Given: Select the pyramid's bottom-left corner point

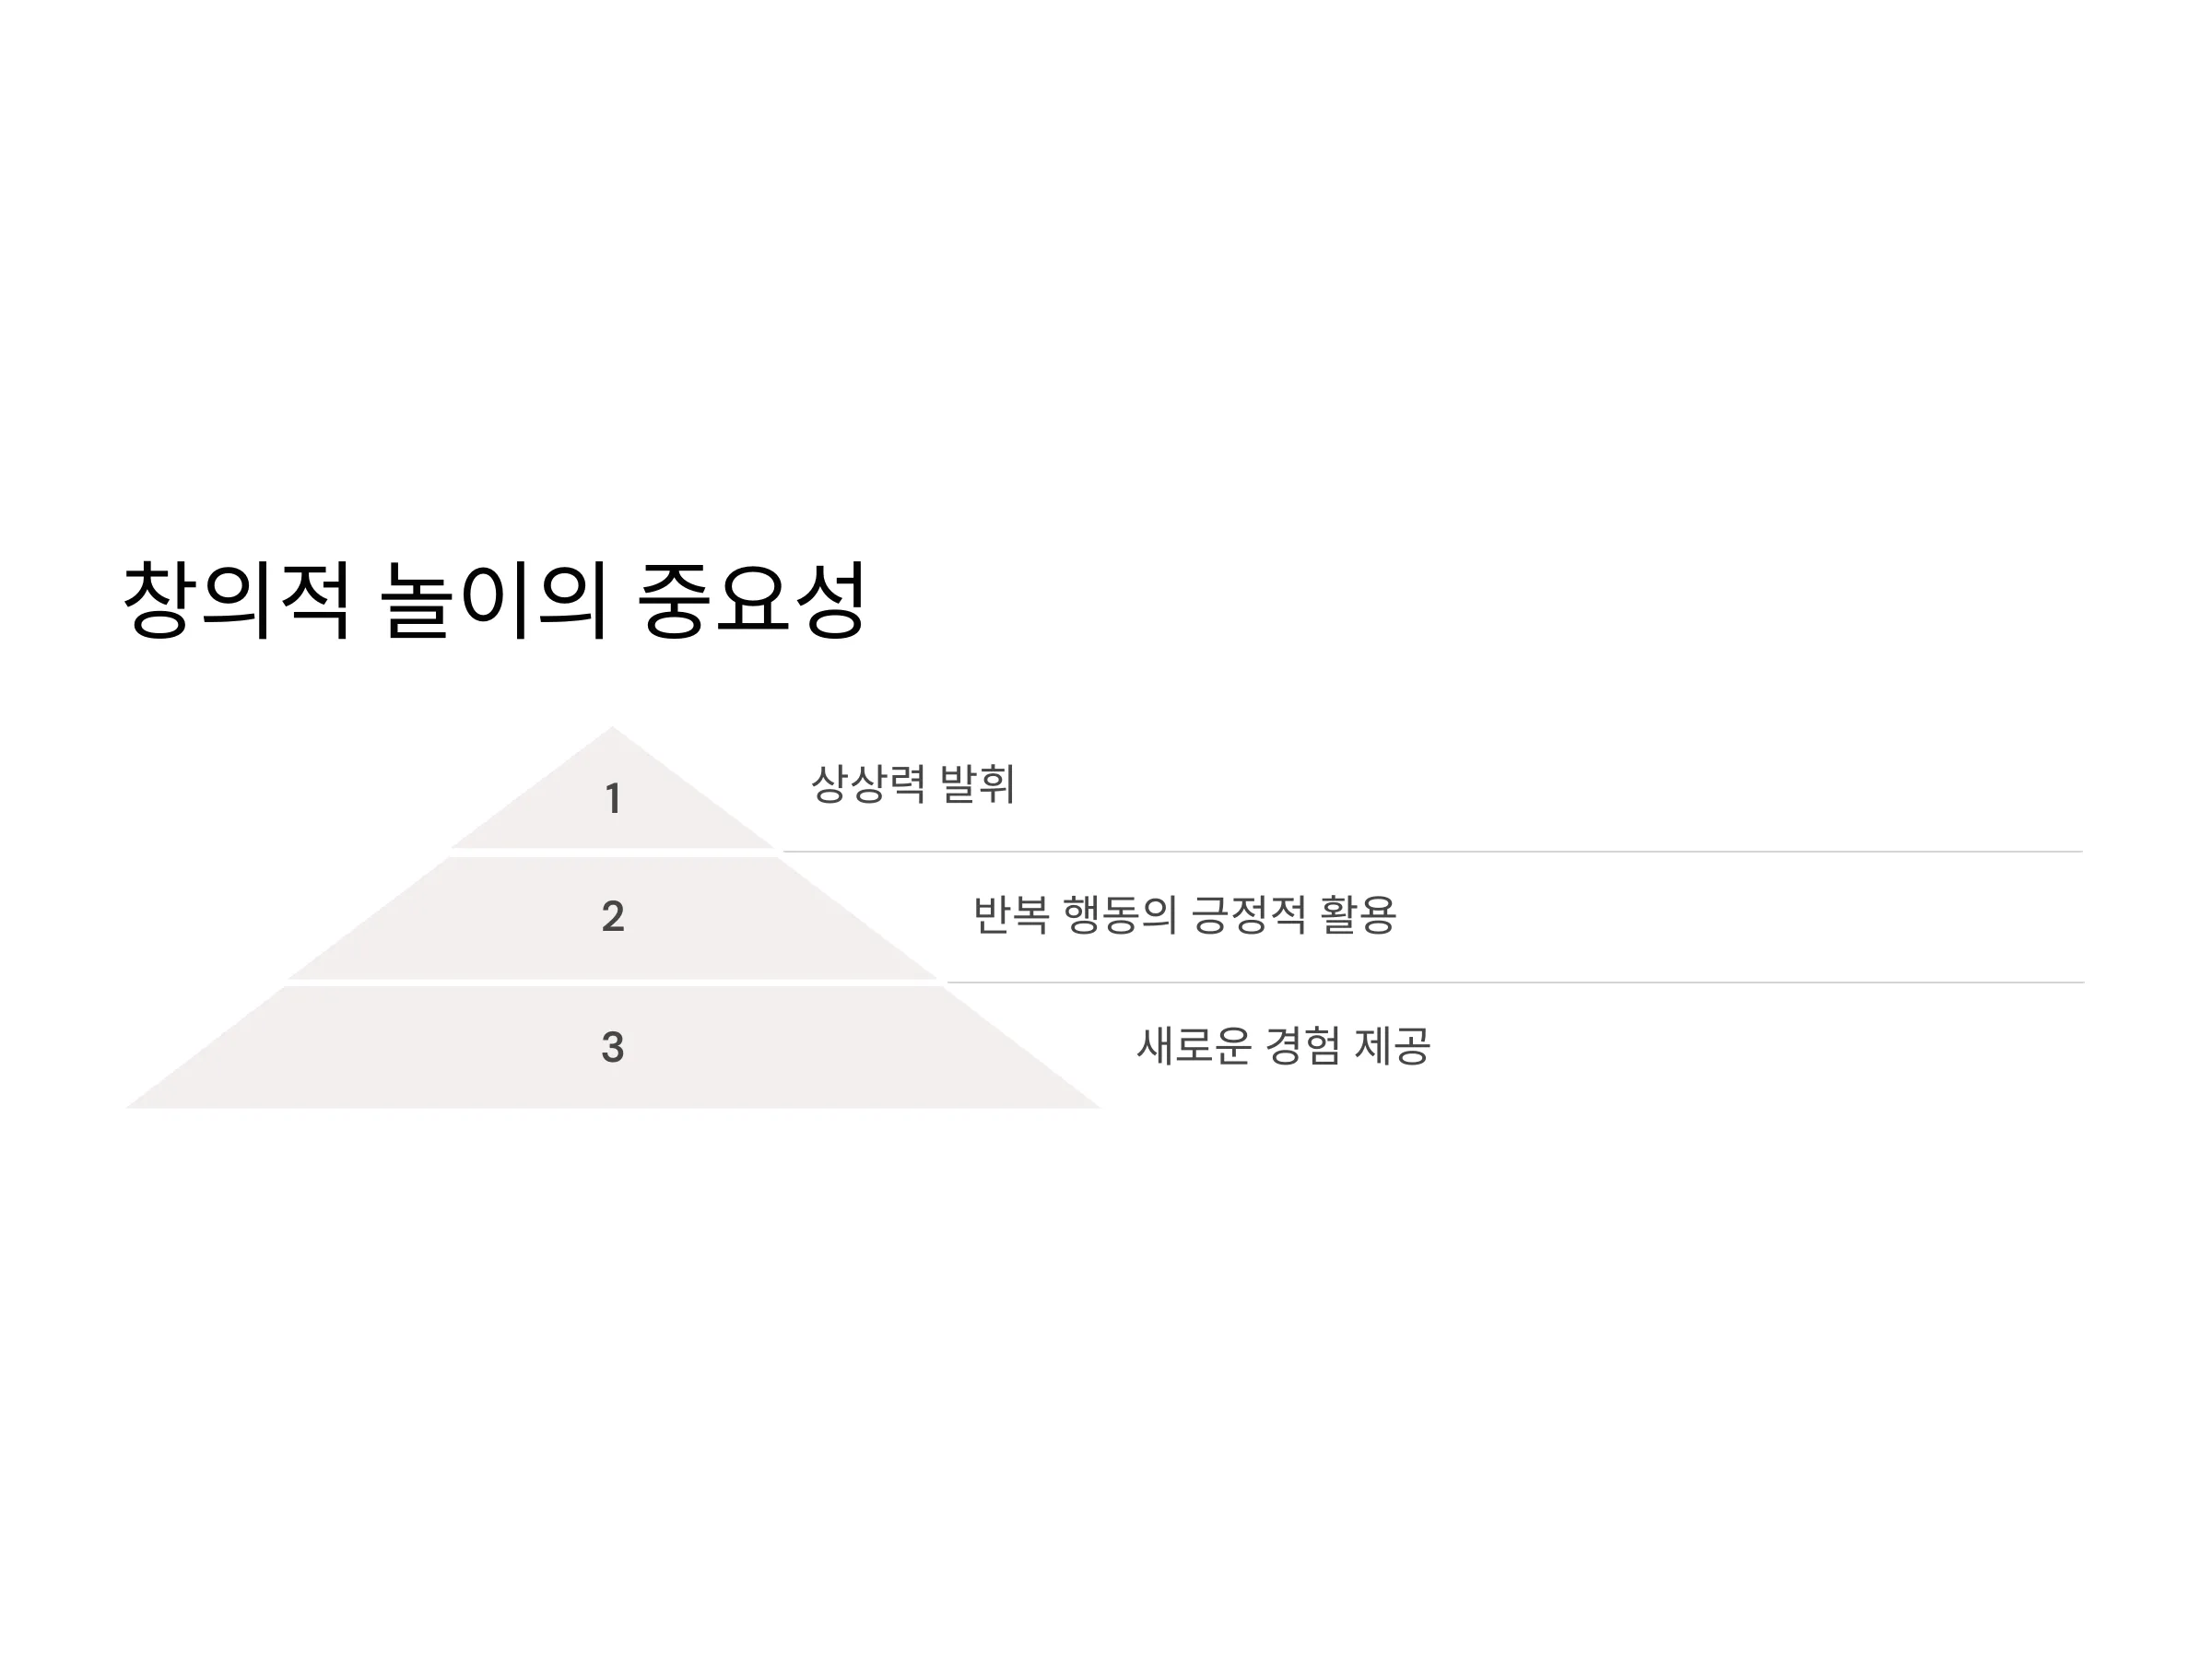Looking at the screenshot, I should click(x=128, y=1107).
